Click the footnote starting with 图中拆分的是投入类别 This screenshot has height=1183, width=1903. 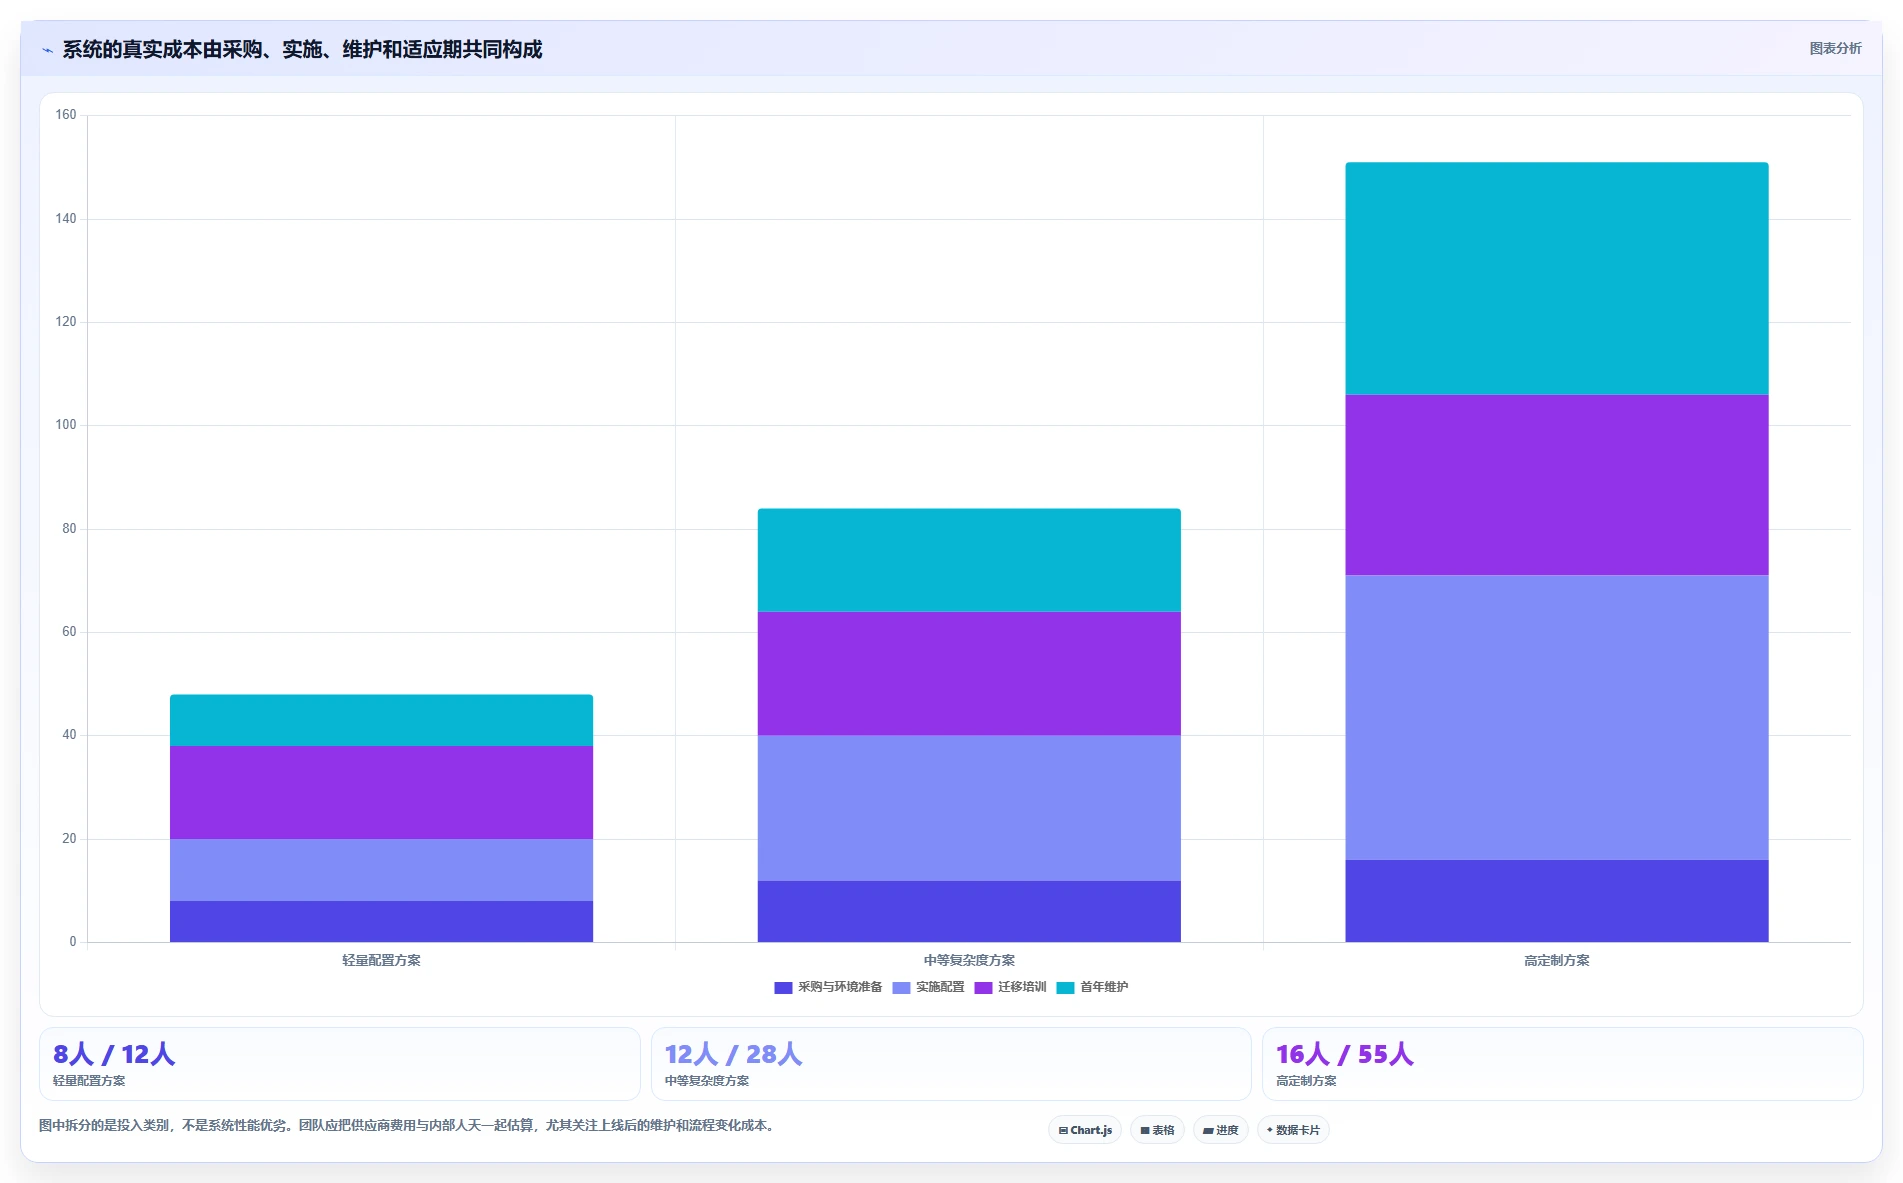pyautogui.click(x=408, y=1125)
